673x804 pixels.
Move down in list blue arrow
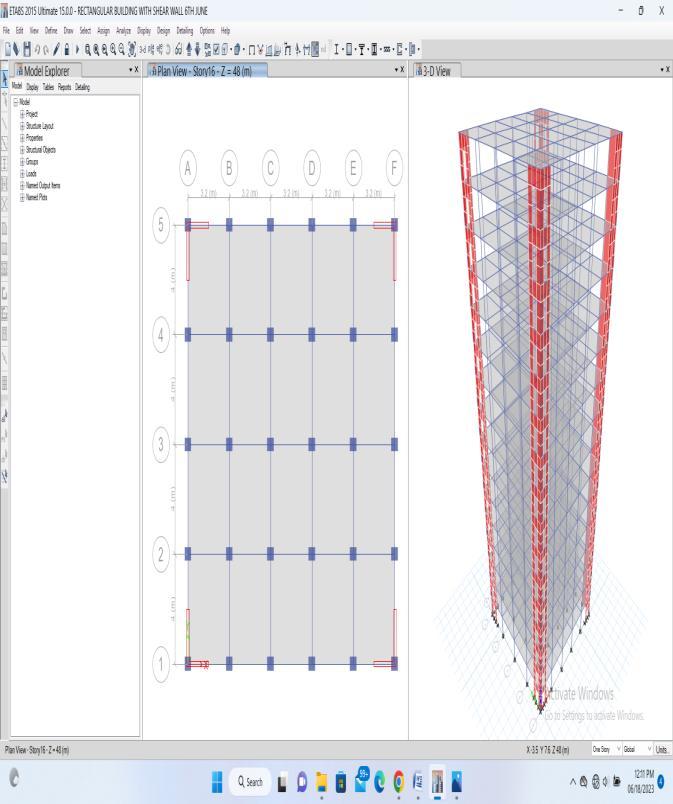tap(197, 49)
